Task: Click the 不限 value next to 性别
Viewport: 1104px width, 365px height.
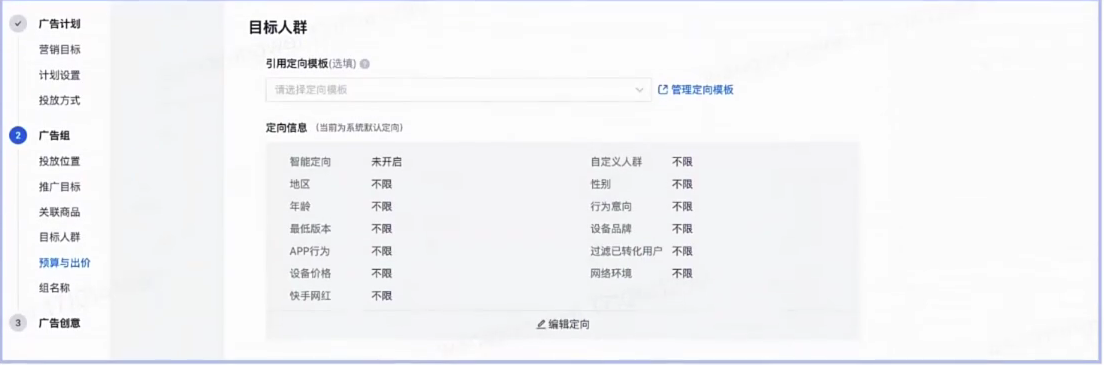Action: coord(682,184)
